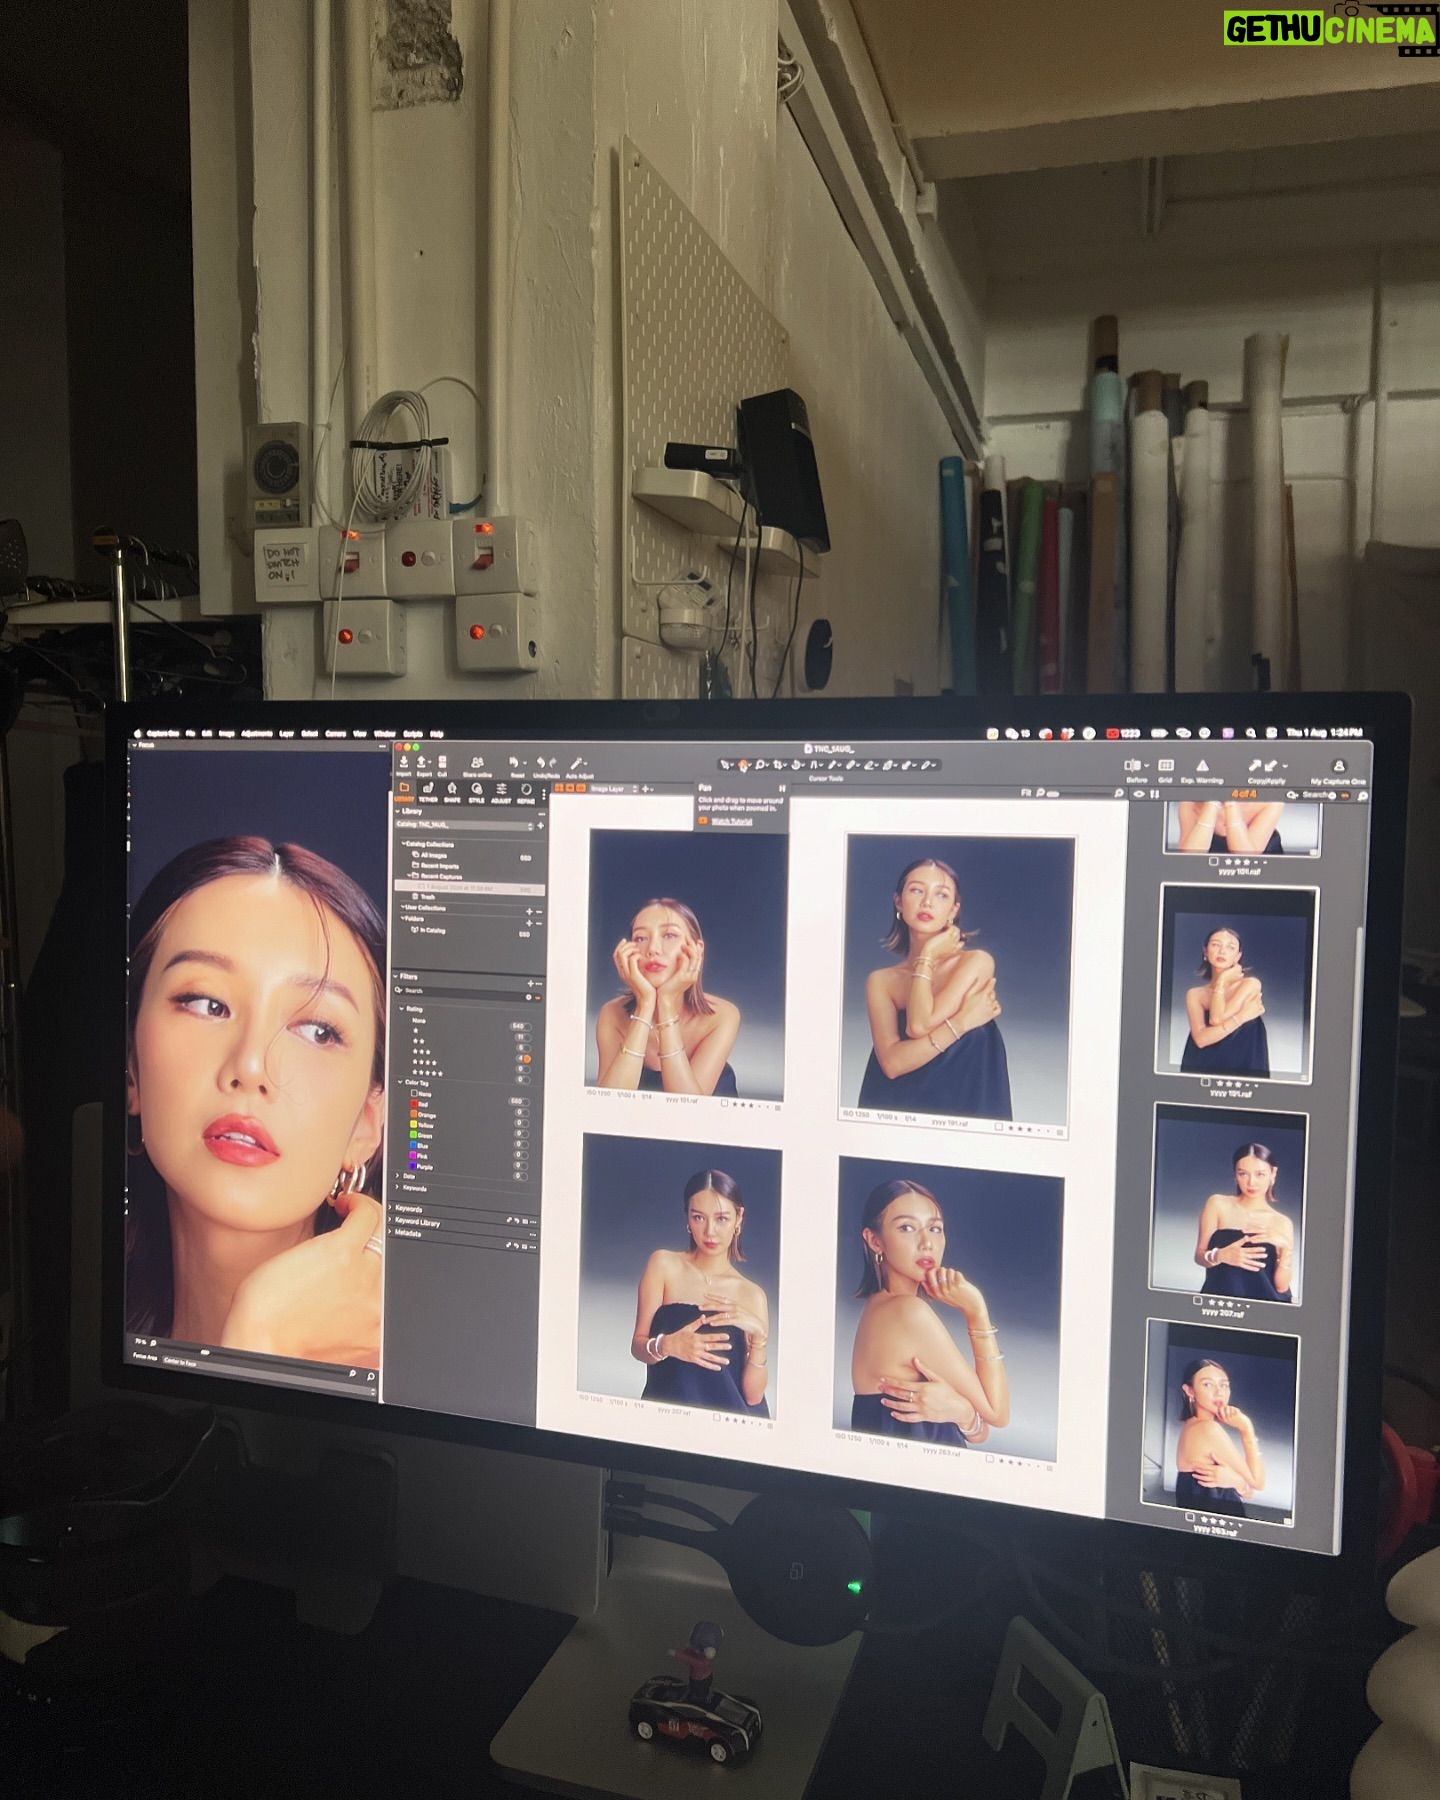Collapse the Filters panel
Screen dimensions: 1440x1800
coord(397,976)
